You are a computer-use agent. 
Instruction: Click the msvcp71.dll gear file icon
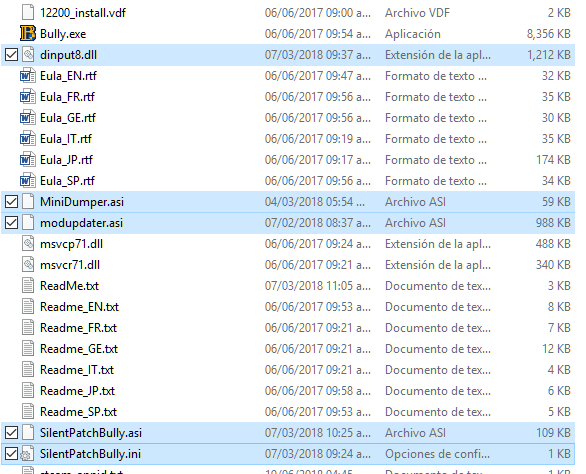click(28, 244)
